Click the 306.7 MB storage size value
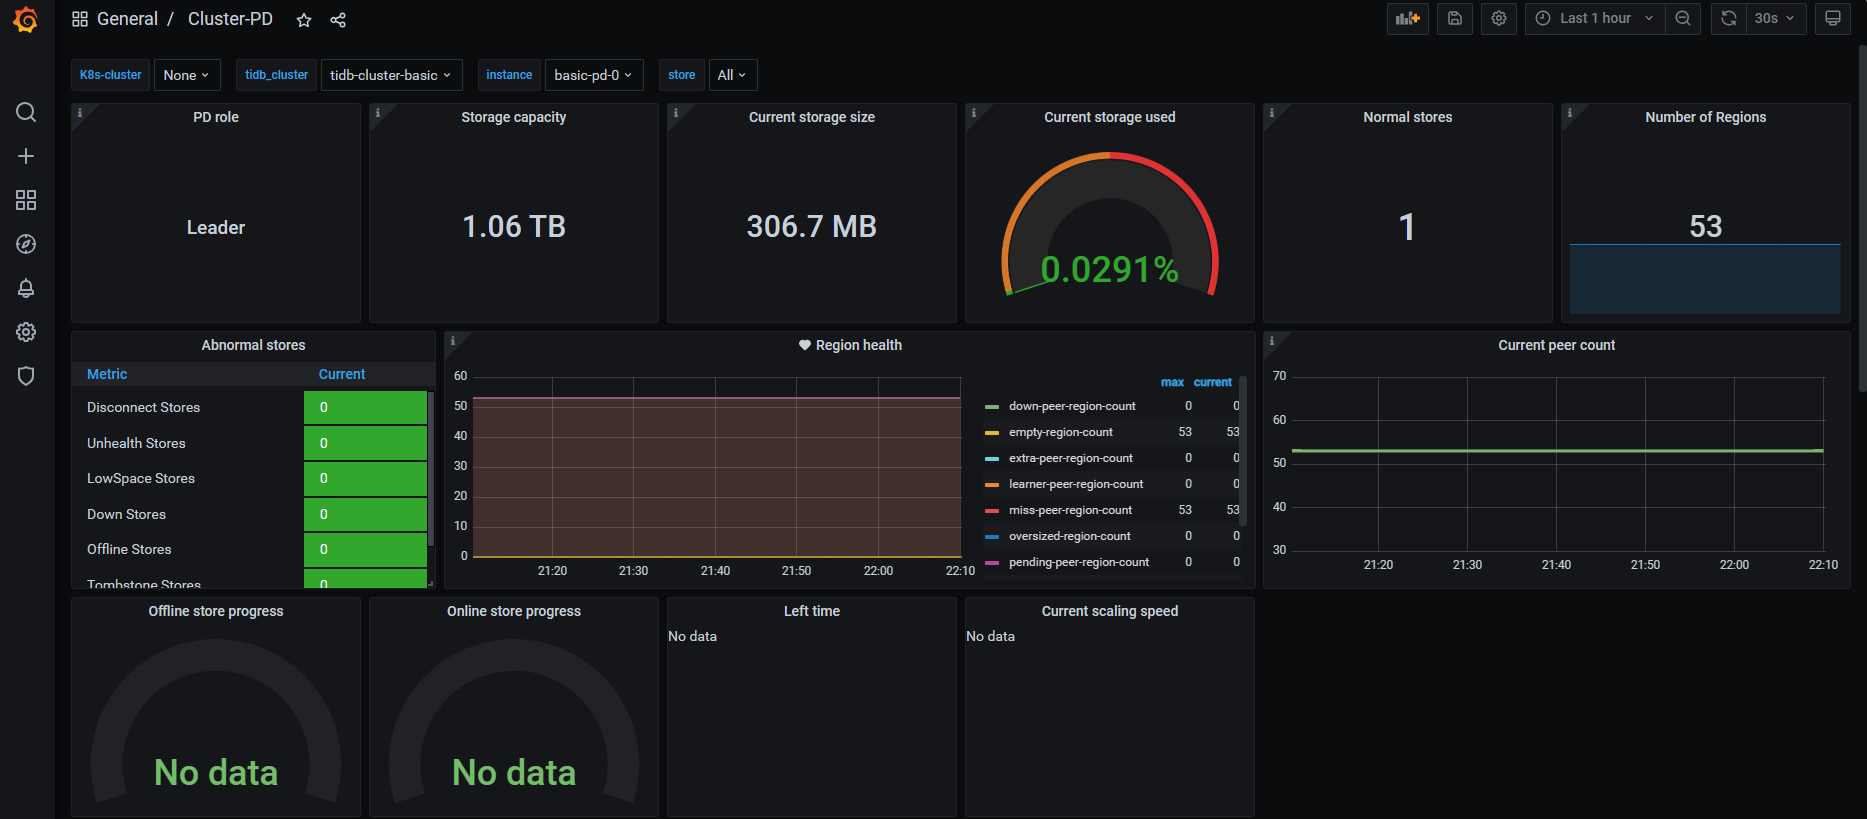 point(812,227)
